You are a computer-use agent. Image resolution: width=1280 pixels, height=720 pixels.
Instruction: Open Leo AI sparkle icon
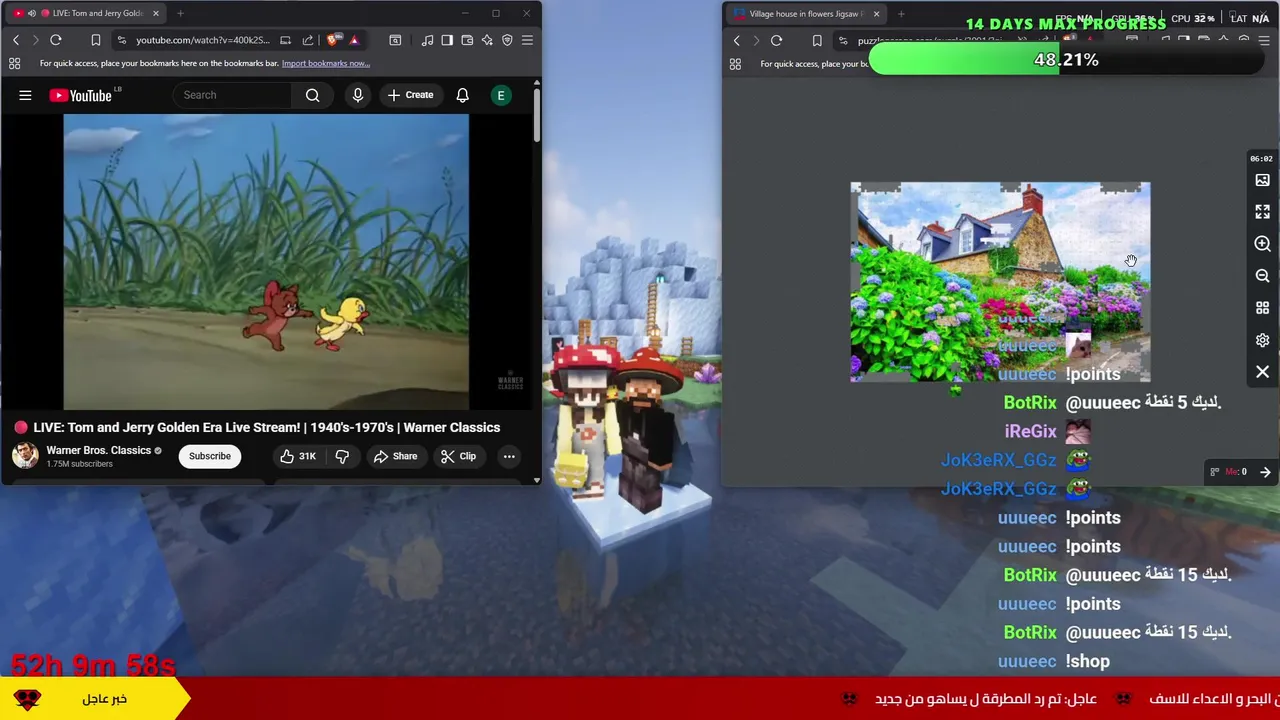coord(487,40)
